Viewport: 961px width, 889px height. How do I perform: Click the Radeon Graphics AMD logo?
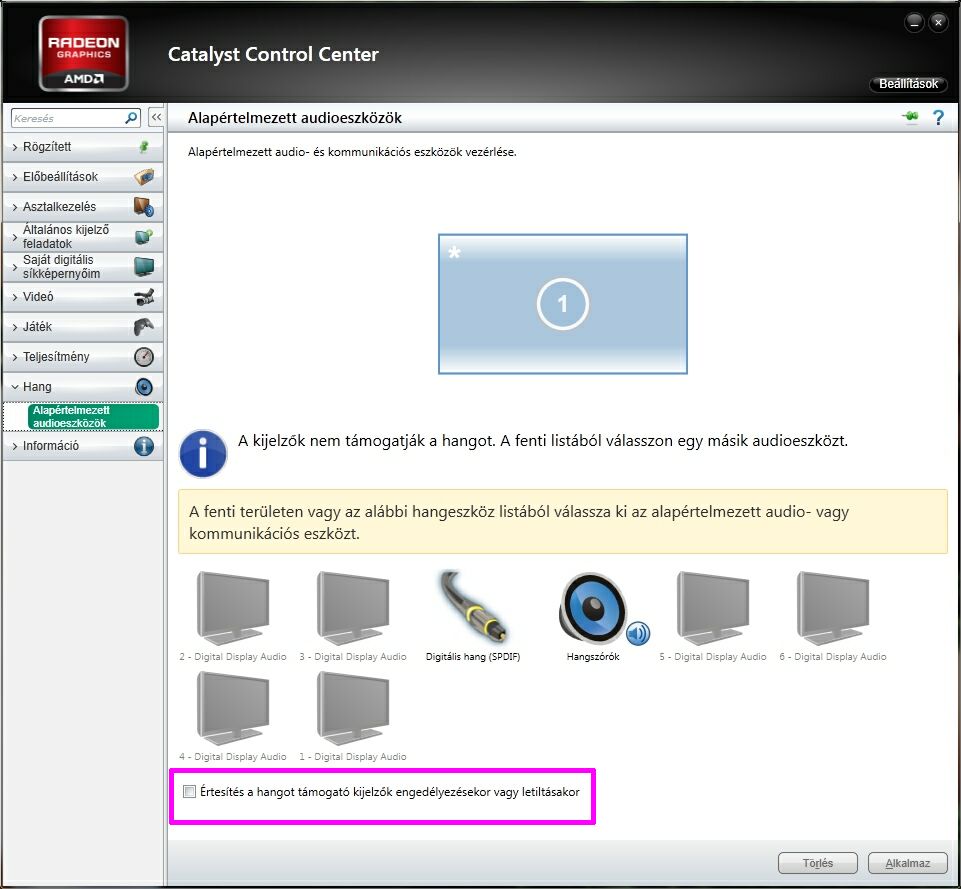pos(84,53)
